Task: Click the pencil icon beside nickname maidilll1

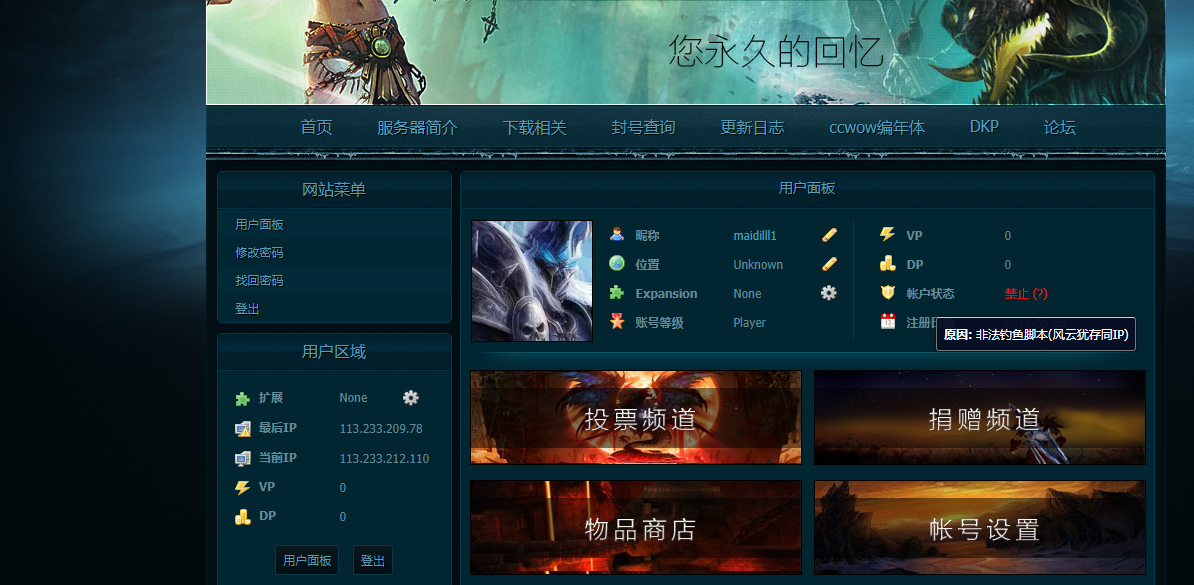Action: pos(829,235)
